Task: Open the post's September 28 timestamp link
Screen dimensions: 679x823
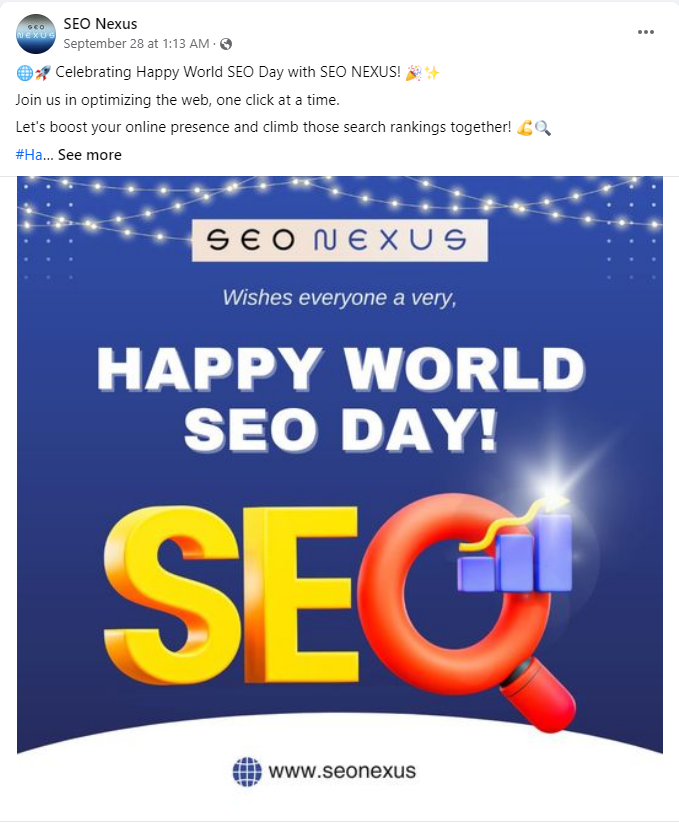Action: (136, 43)
